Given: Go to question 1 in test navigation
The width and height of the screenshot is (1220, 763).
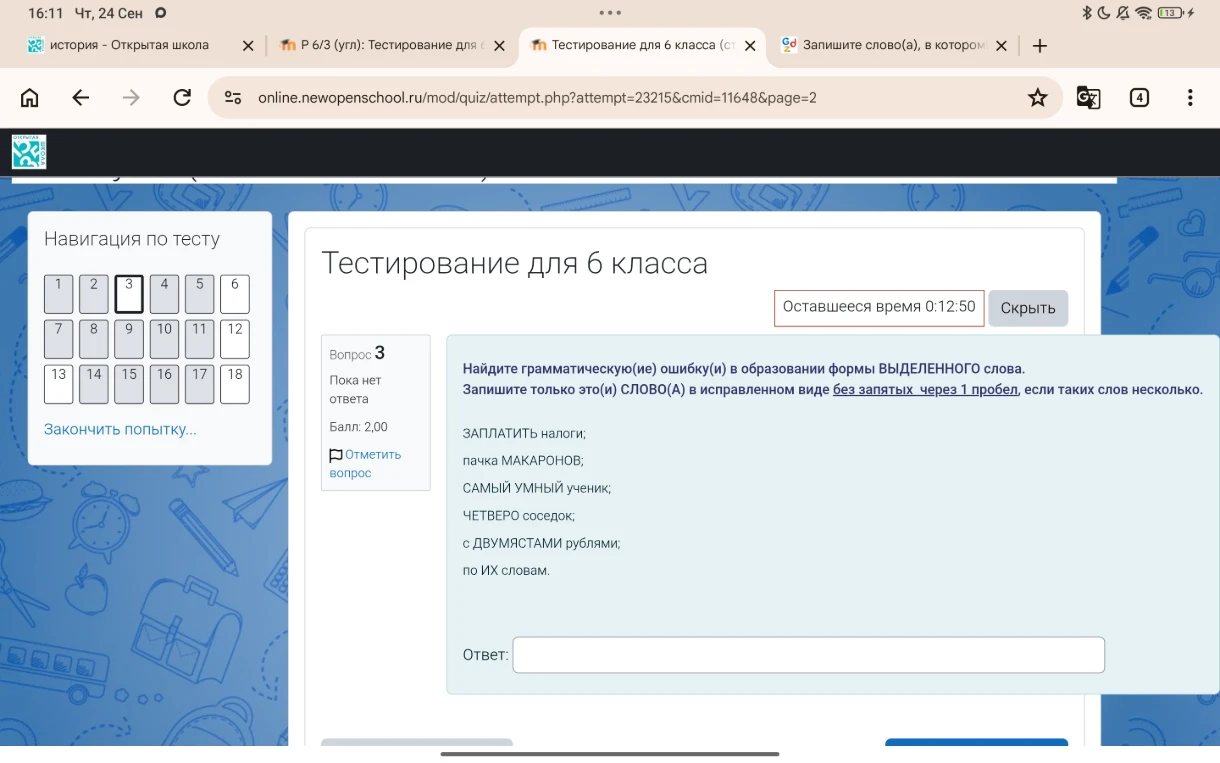Looking at the screenshot, I should point(59,294).
